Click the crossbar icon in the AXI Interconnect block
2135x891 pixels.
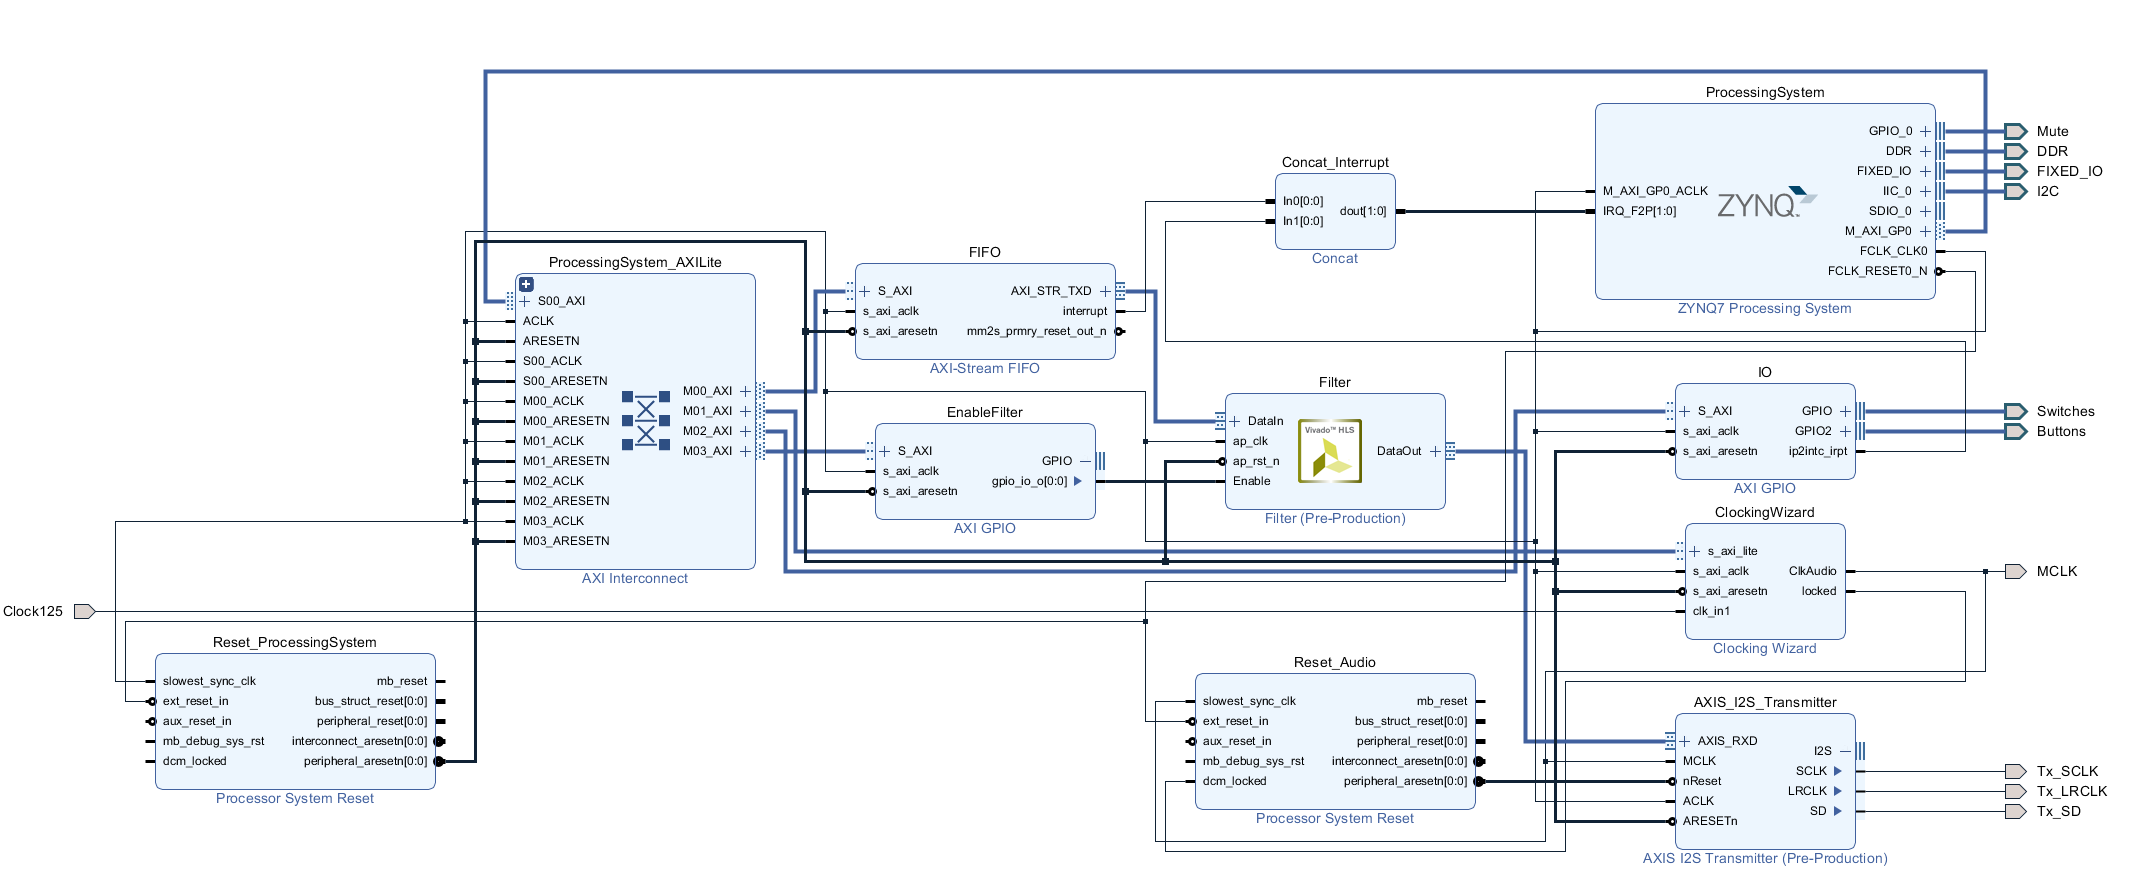click(646, 421)
